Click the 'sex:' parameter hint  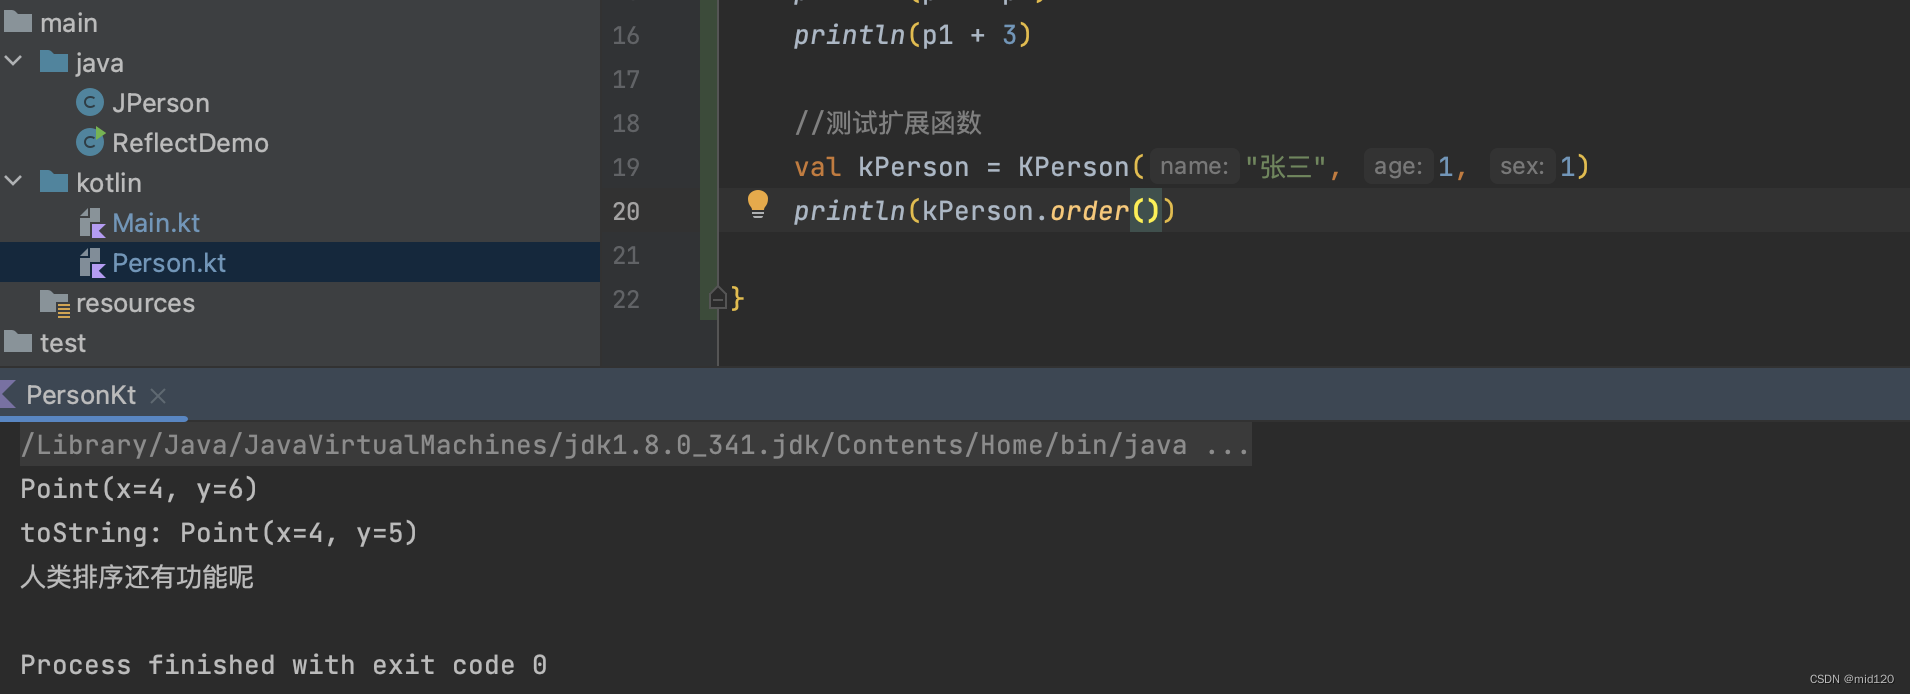pos(1522,166)
